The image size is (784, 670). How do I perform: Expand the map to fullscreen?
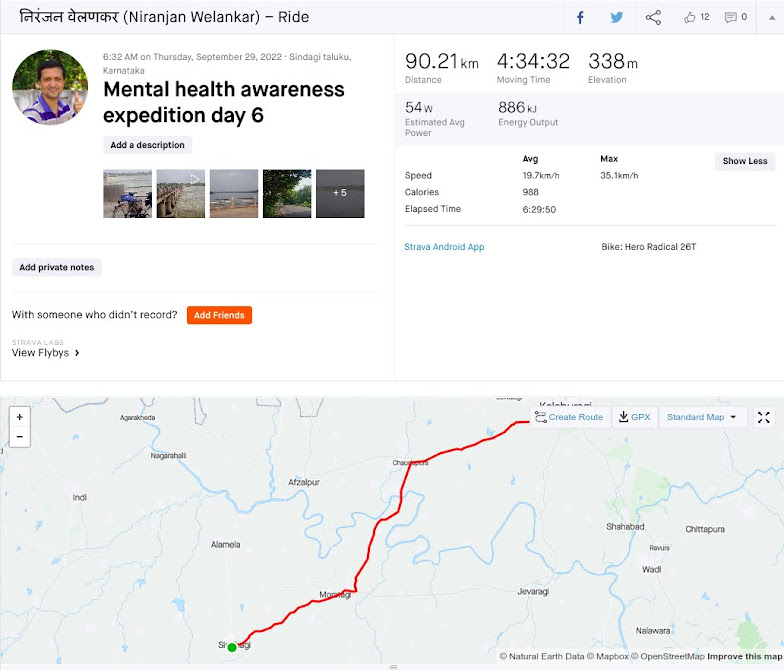[764, 417]
